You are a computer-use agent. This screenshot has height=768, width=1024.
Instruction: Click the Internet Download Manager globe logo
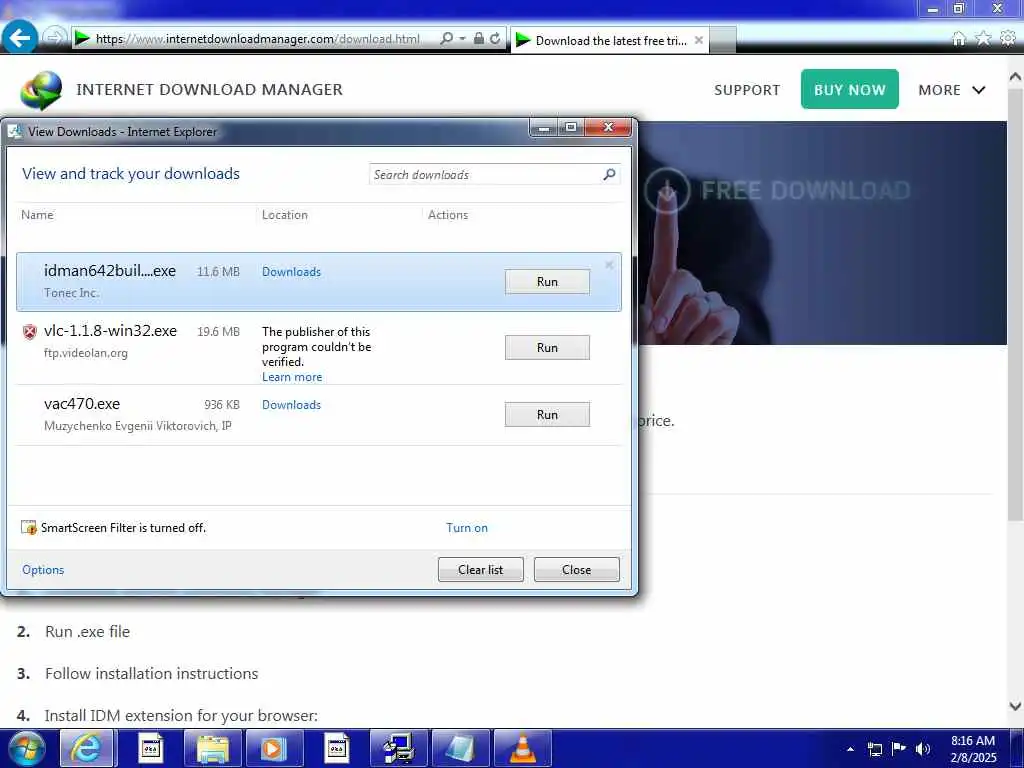[41, 90]
